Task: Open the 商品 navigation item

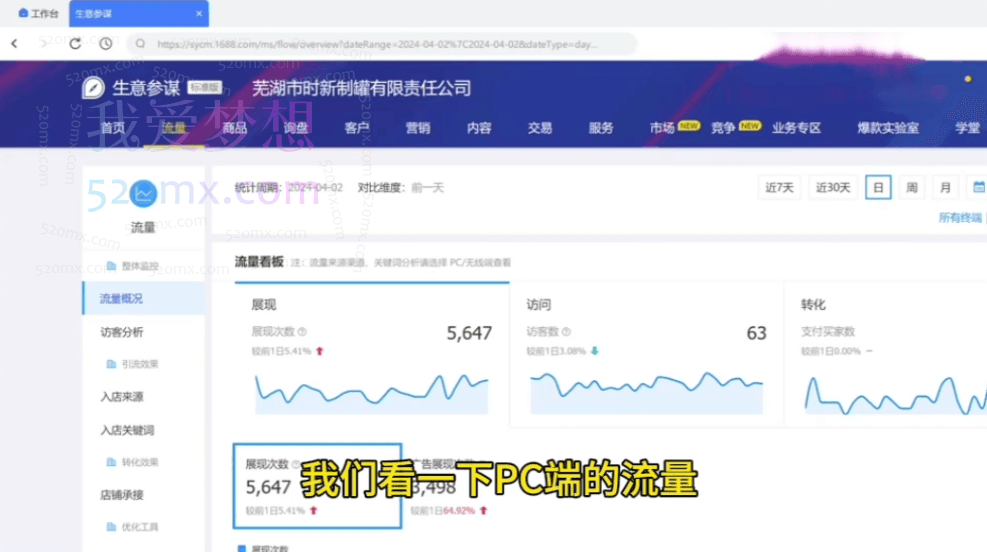Action: point(235,128)
